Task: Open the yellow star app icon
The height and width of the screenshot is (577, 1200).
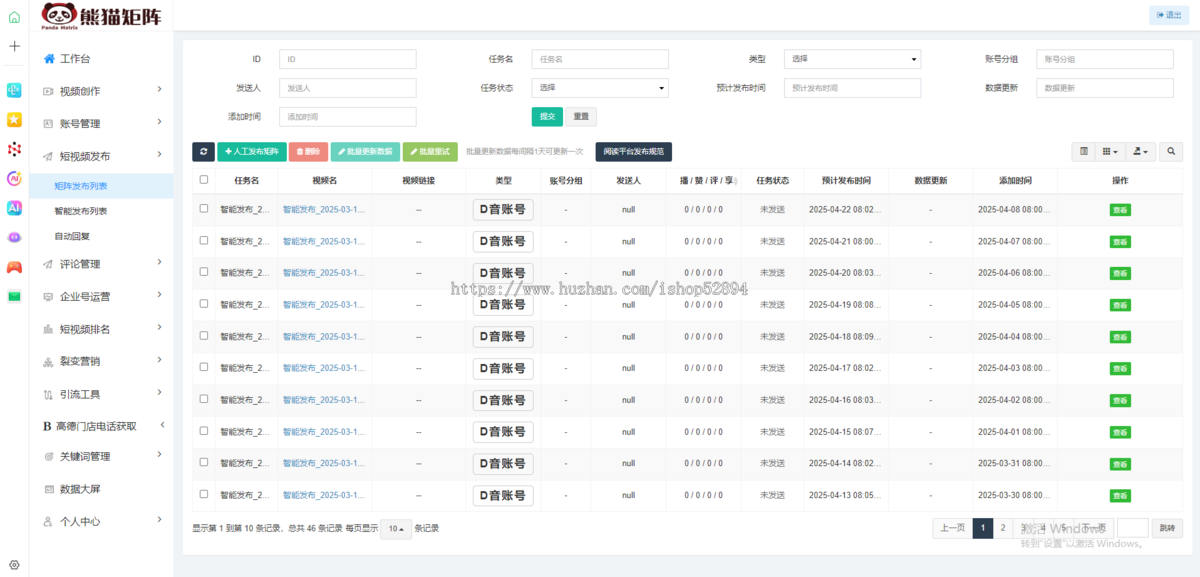Action: pyautogui.click(x=14, y=120)
